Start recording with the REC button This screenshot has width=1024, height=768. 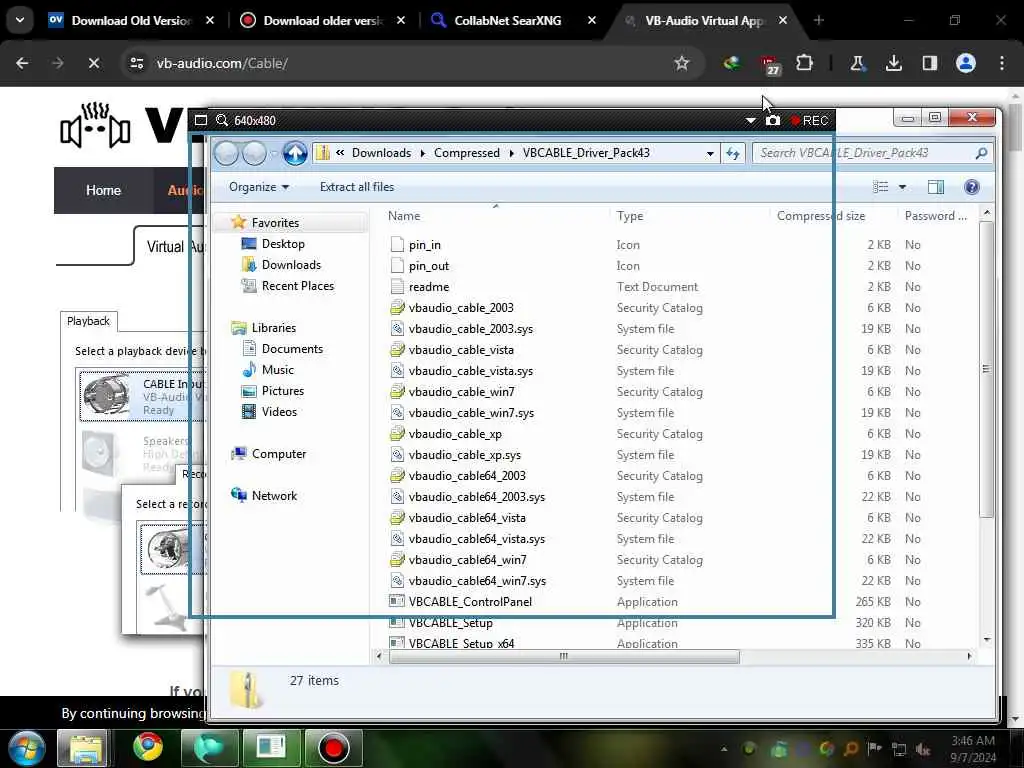(809, 121)
